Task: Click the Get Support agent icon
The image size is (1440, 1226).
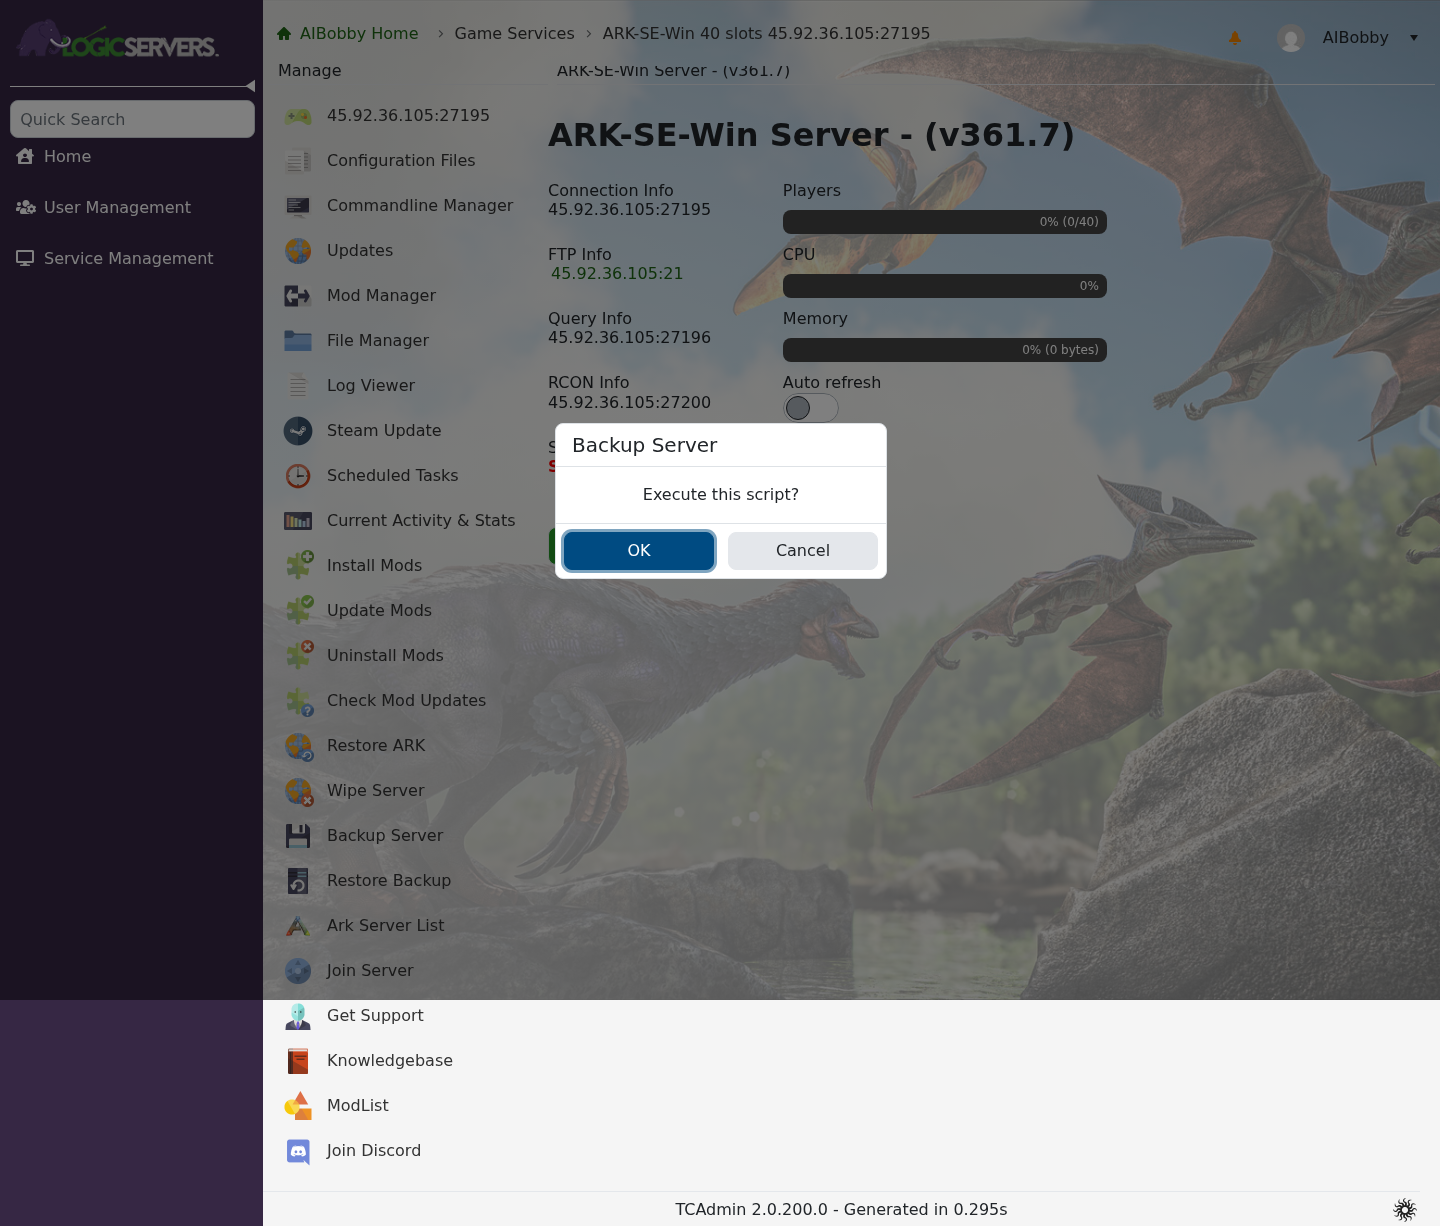Action: click(x=298, y=1016)
